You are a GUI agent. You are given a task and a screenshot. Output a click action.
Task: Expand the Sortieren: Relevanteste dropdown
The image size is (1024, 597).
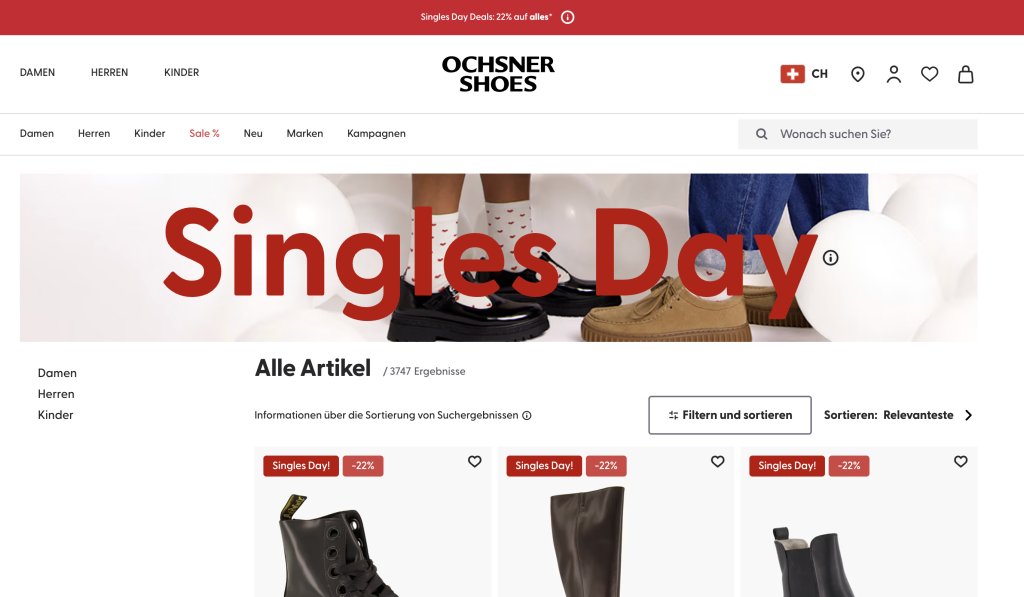click(x=899, y=415)
